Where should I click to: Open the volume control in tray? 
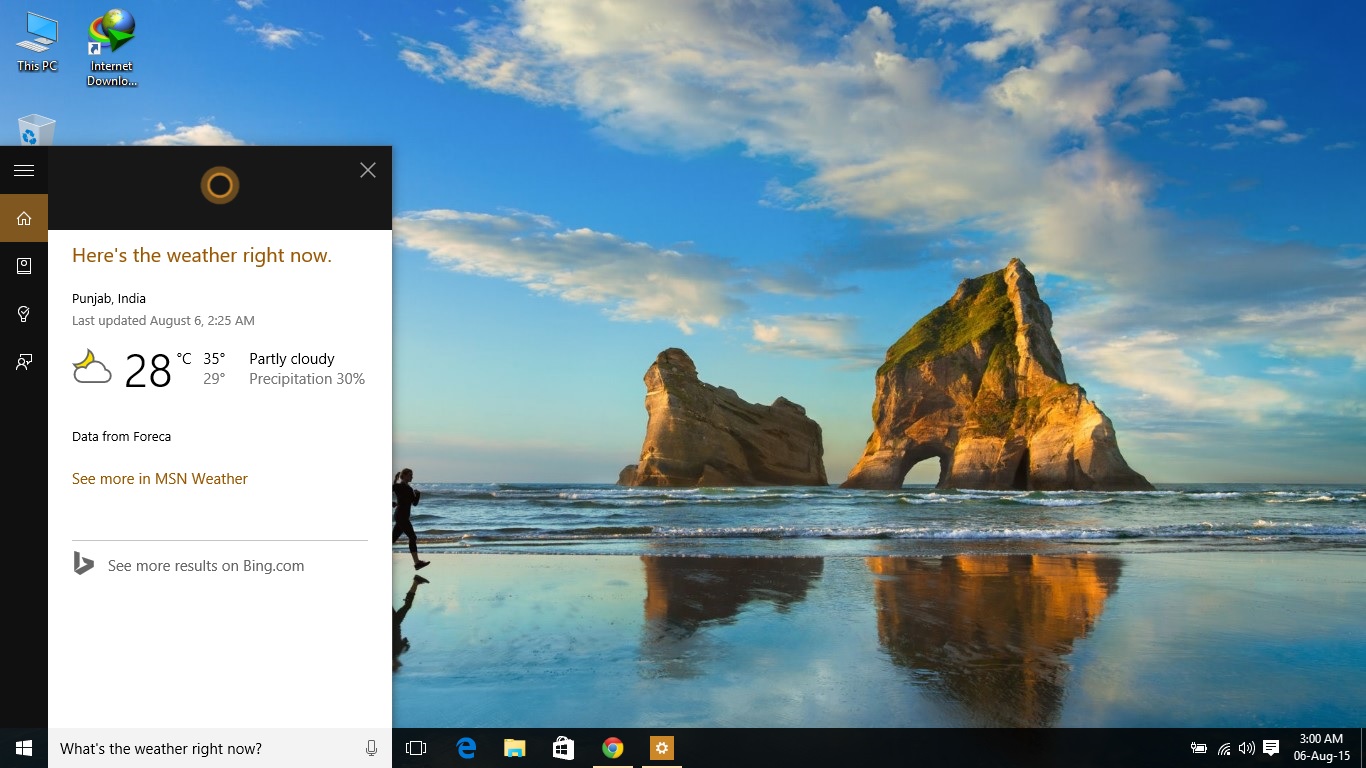click(x=1247, y=748)
